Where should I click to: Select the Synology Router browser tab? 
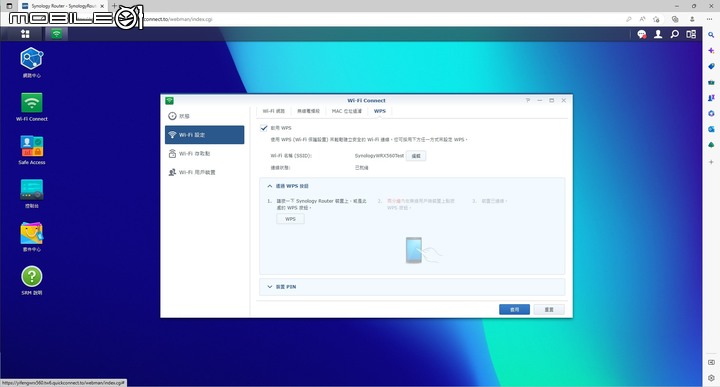[x=63, y=6]
